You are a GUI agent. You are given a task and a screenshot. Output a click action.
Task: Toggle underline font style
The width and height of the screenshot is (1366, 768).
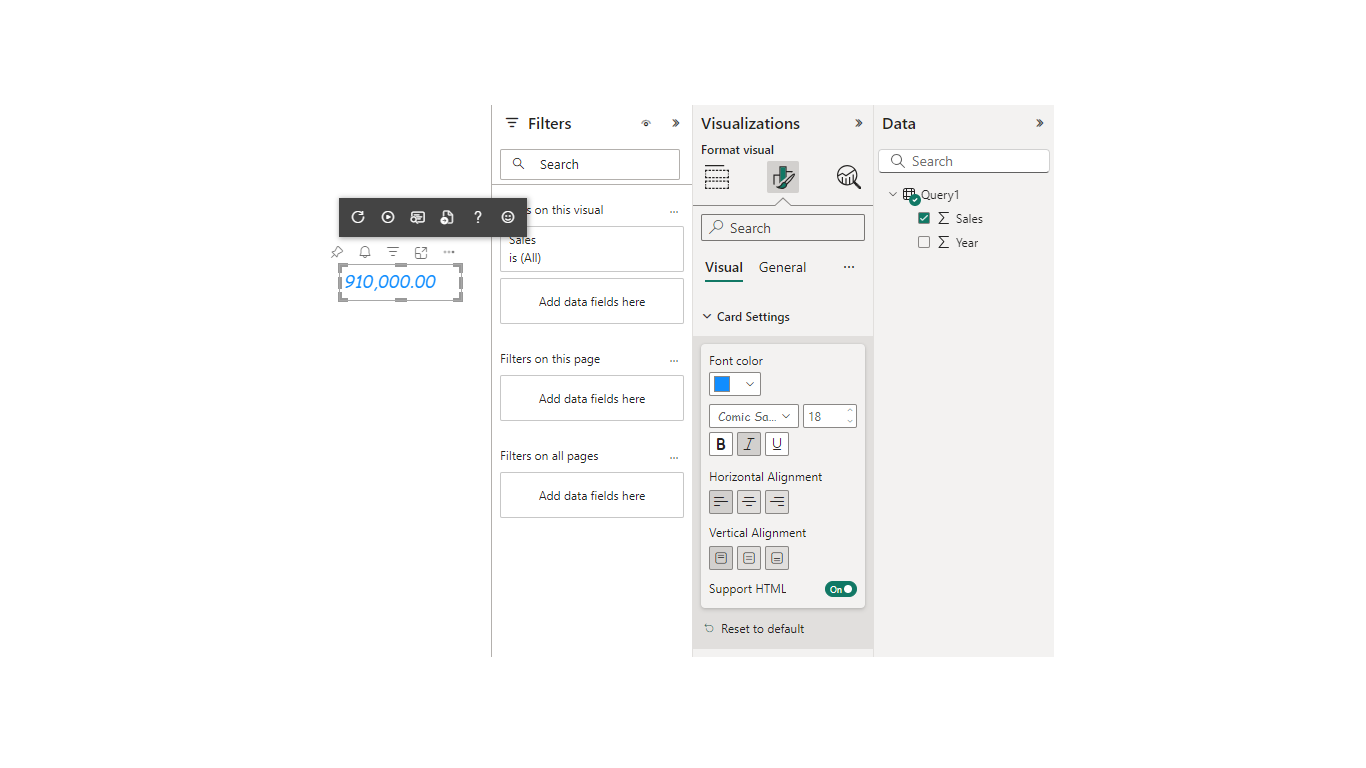coord(777,444)
